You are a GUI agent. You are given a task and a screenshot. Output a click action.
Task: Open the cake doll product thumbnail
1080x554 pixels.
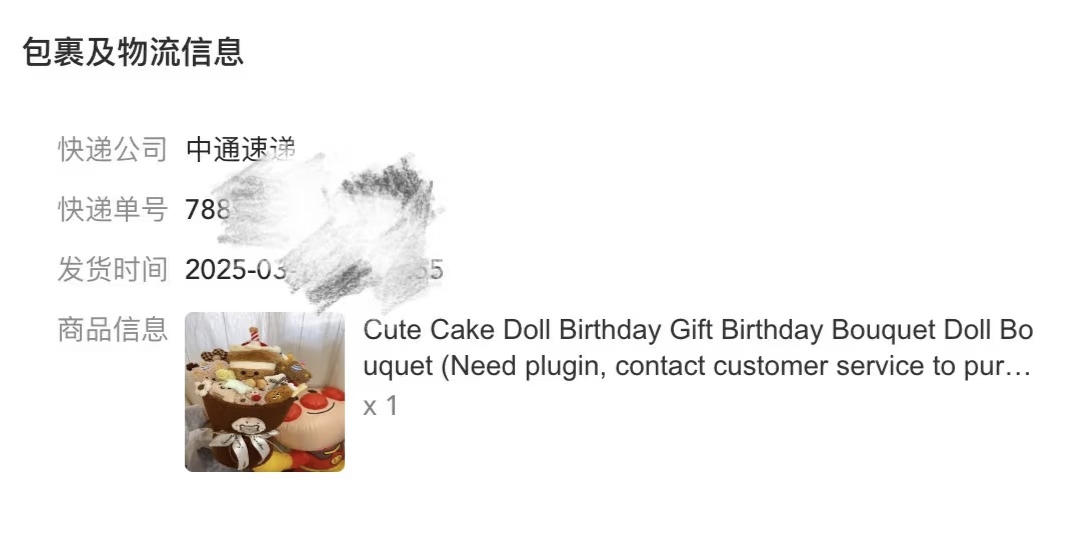[x=264, y=392]
